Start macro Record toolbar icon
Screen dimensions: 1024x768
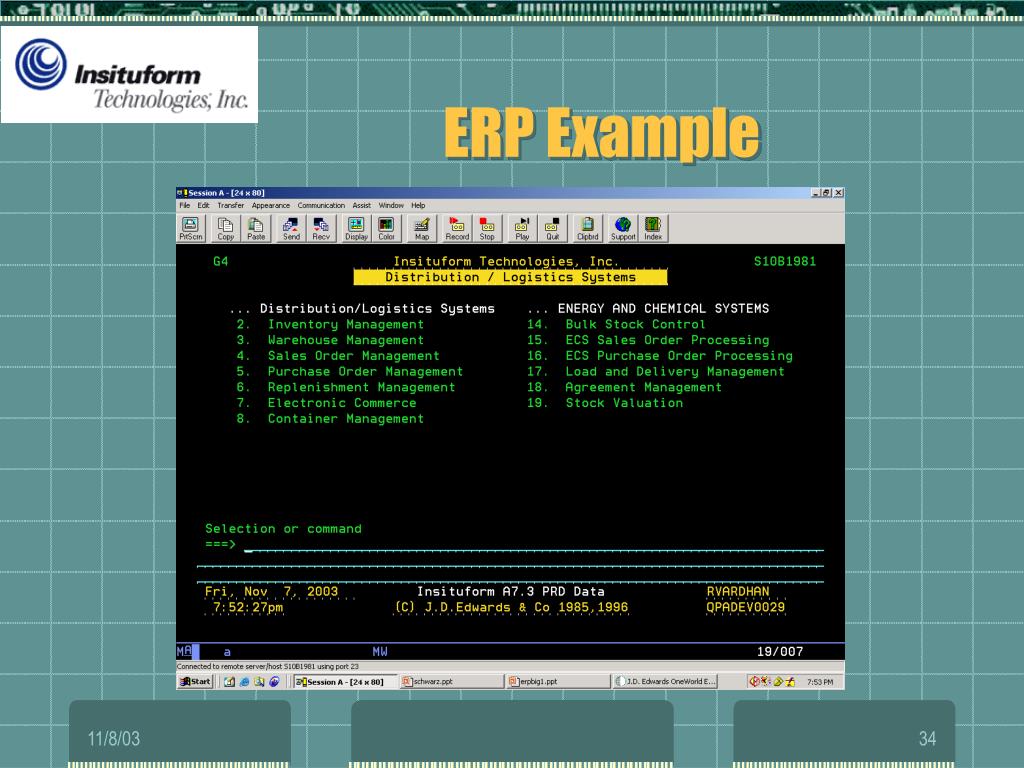pos(457,229)
